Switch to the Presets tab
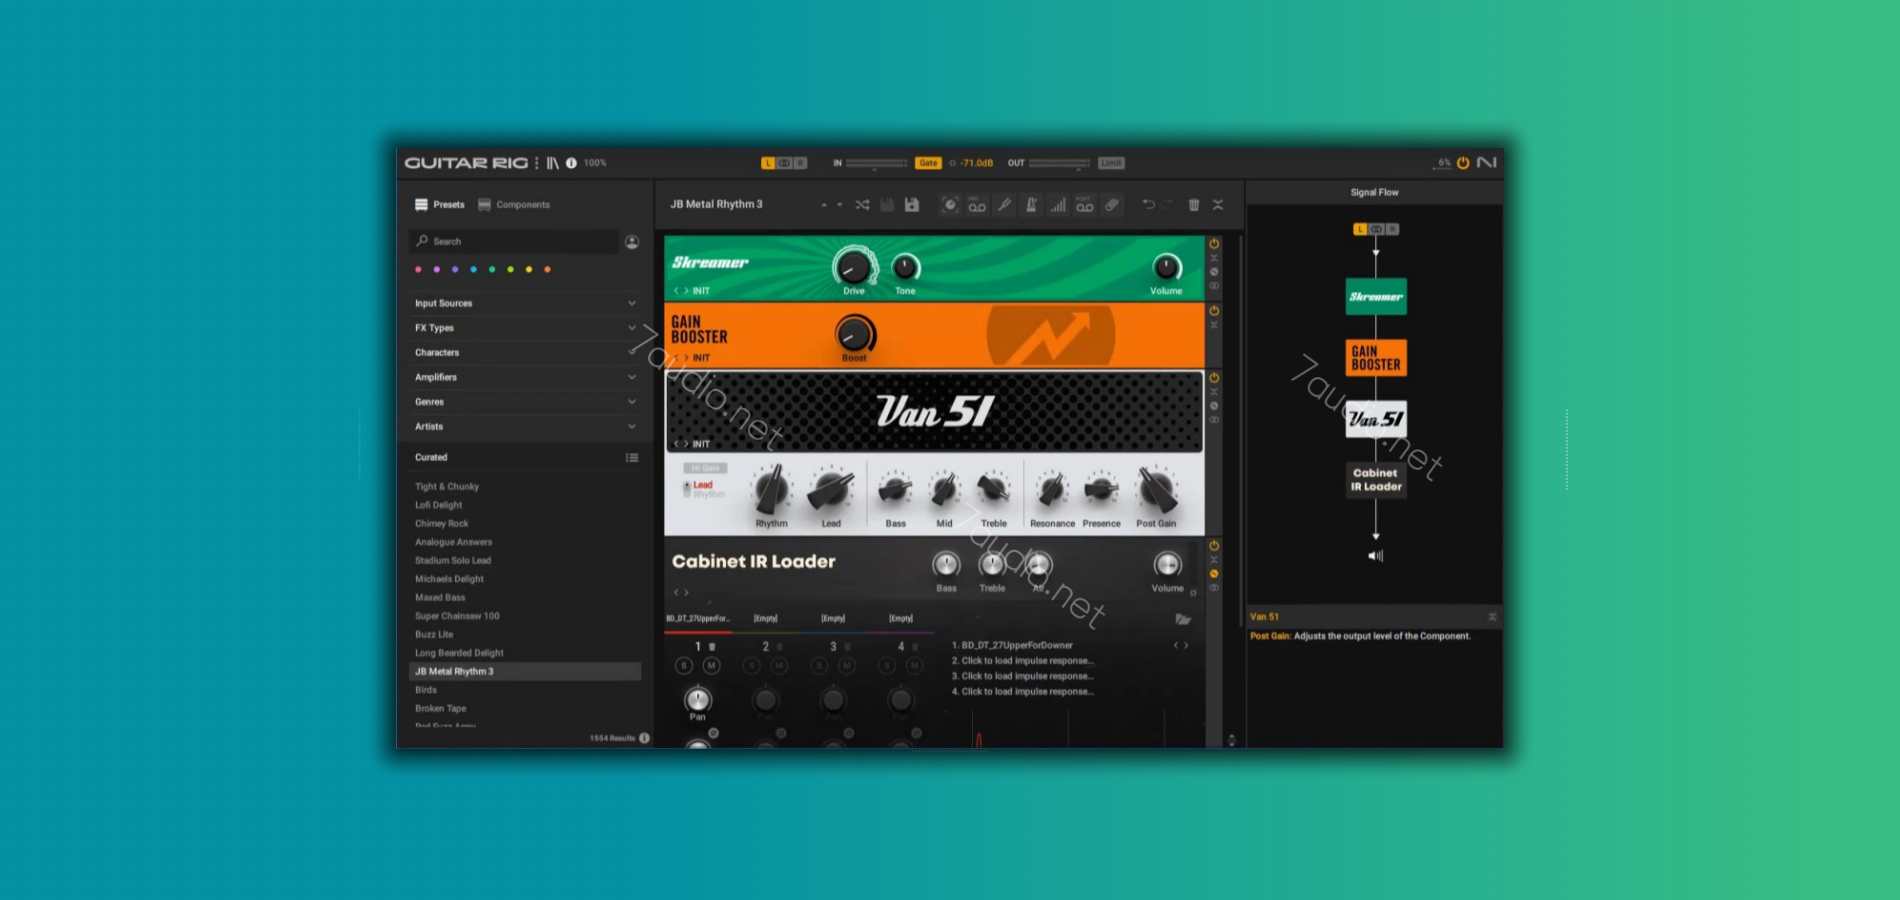 point(440,205)
